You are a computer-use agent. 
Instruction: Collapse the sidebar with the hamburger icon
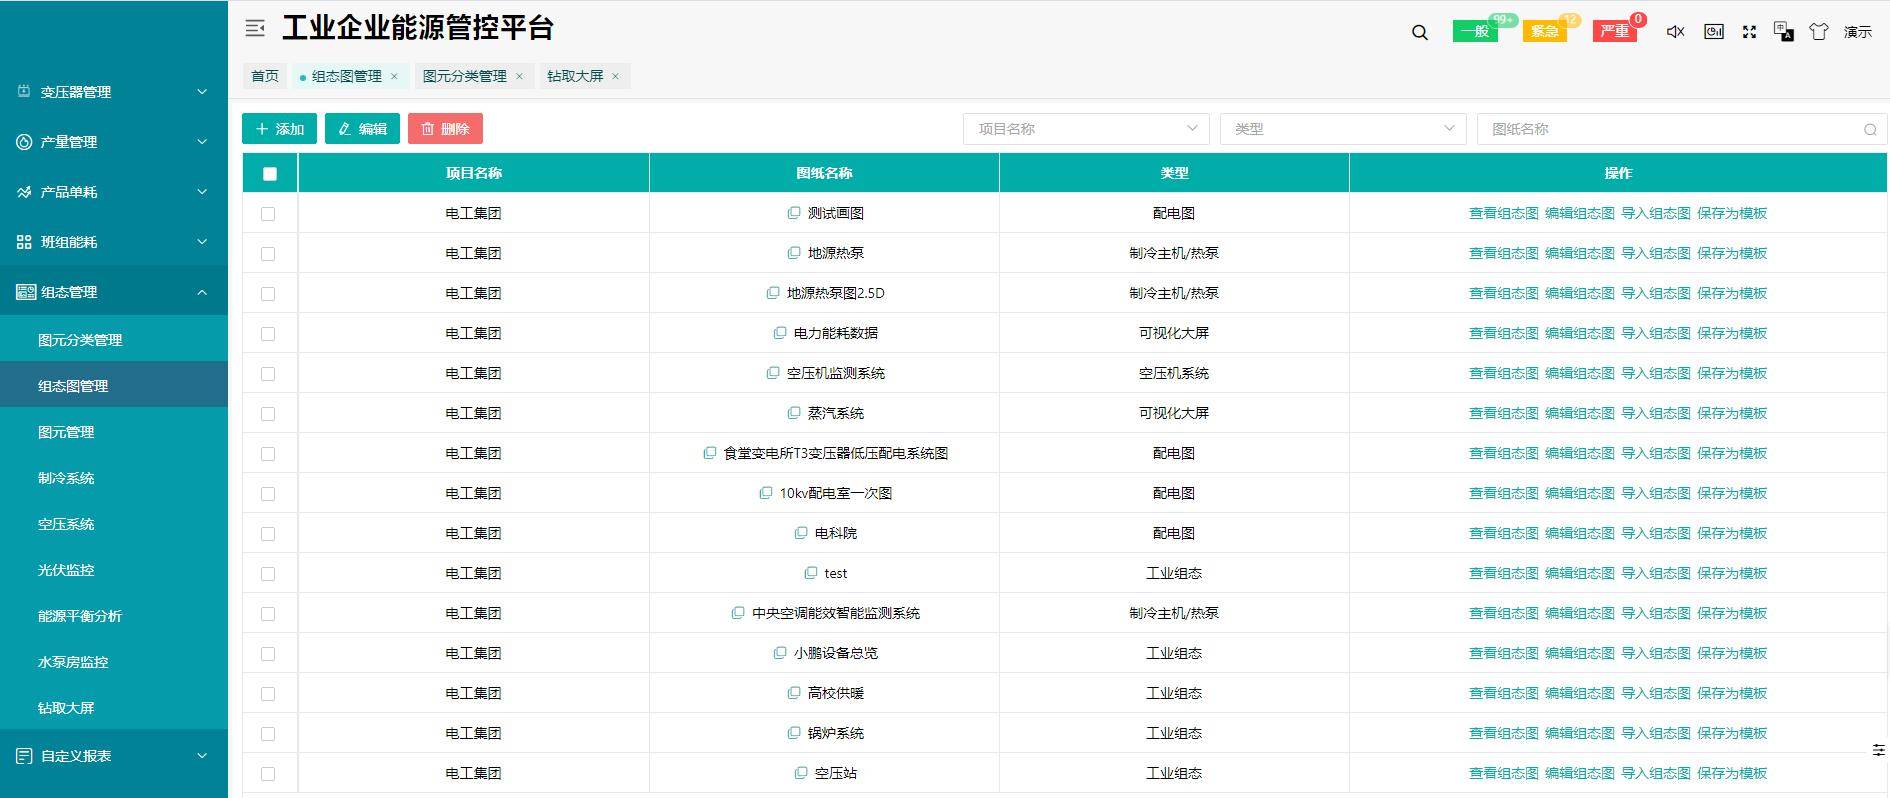255,29
